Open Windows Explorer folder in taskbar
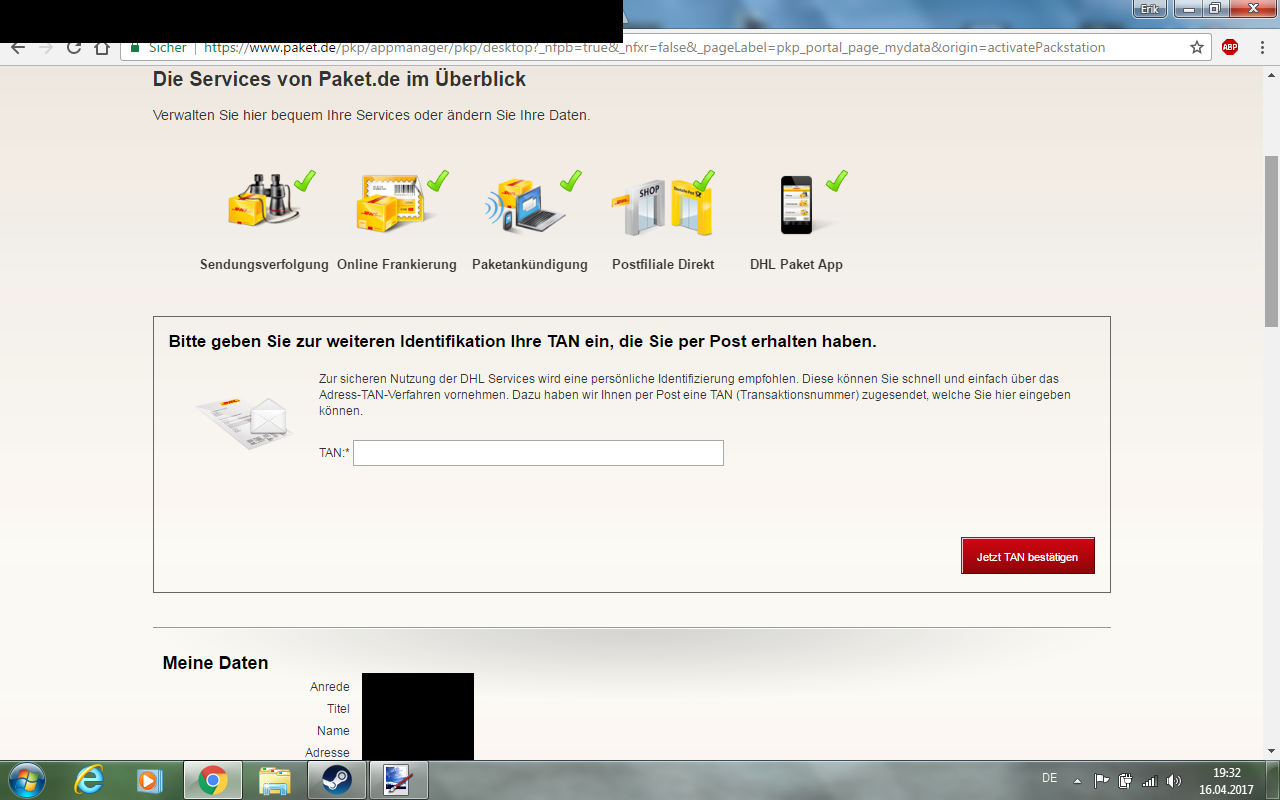Viewport: 1280px width, 800px height. coord(274,780)
